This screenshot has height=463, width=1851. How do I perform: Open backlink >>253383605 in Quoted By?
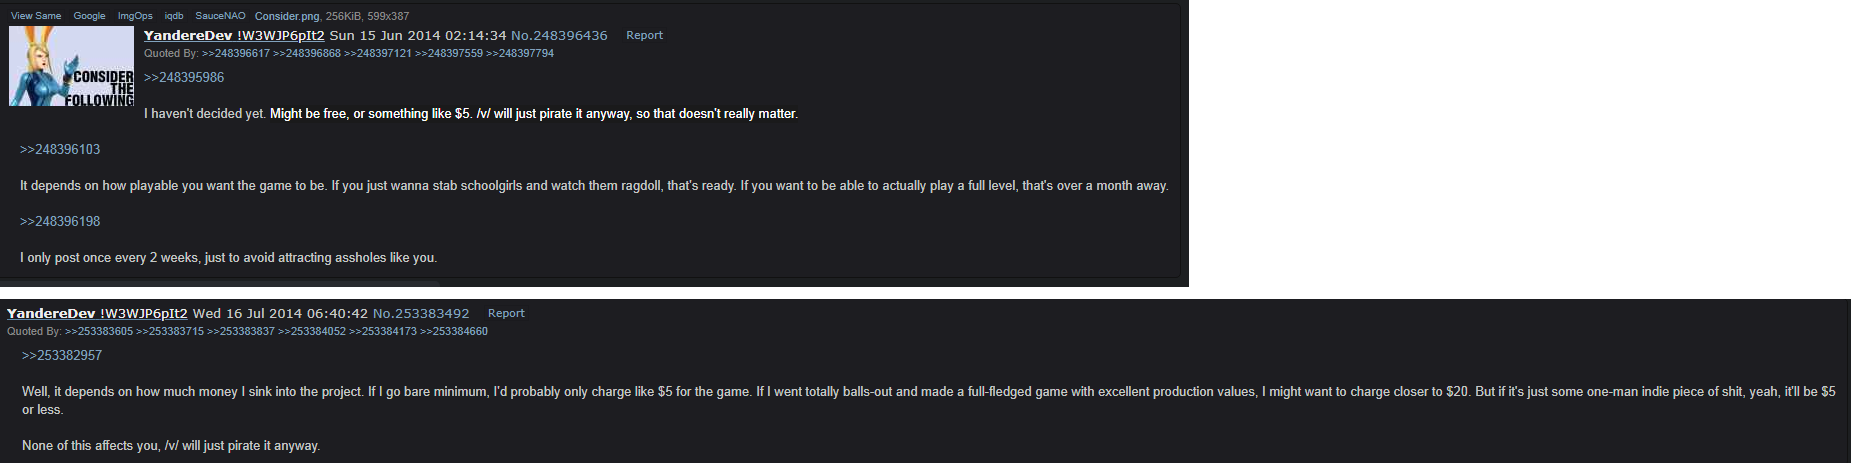(x=99, y=331)
